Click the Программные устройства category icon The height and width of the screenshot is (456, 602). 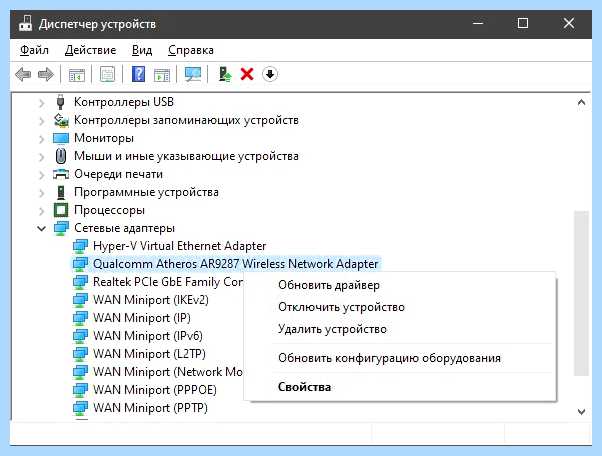click(x=61, y=192)
